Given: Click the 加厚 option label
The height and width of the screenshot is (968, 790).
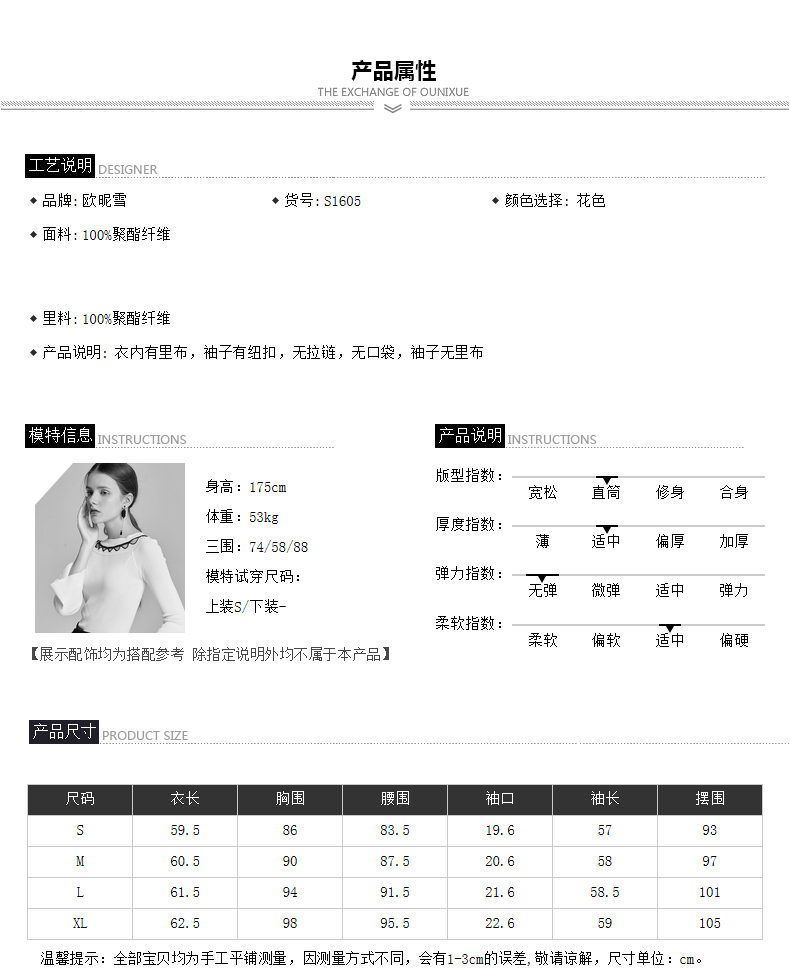Looking at the screenshot, I should tap(734, 541).
